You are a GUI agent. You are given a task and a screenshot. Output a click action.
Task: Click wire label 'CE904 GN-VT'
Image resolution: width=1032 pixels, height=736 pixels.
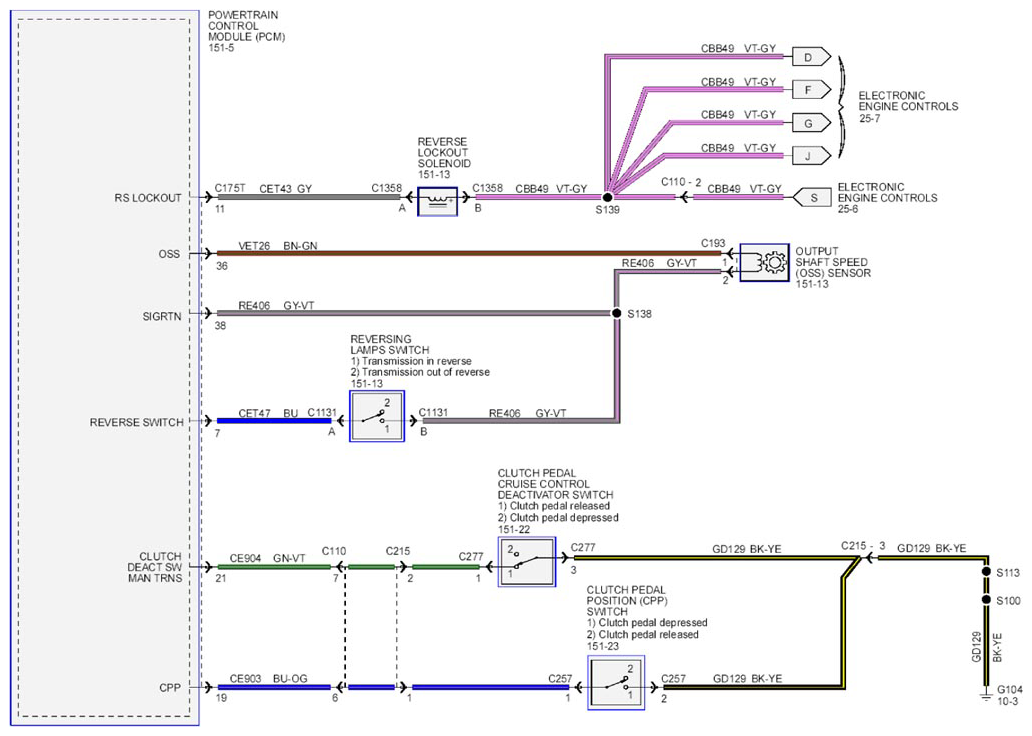(x=268, y=558)
